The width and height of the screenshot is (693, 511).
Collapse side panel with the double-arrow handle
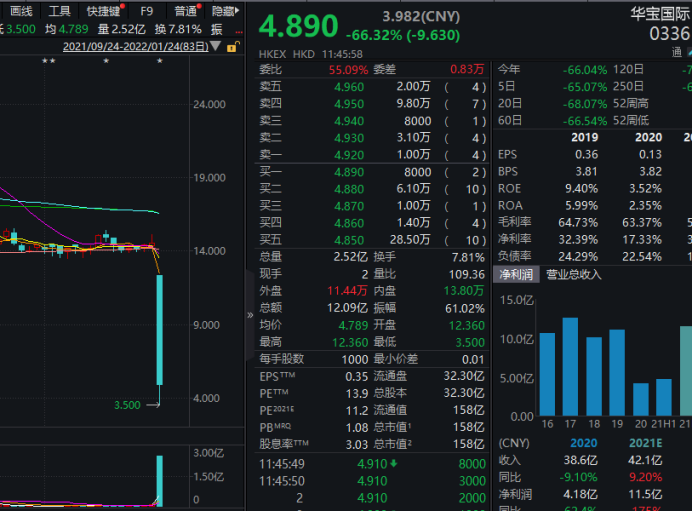pos(250,314)
